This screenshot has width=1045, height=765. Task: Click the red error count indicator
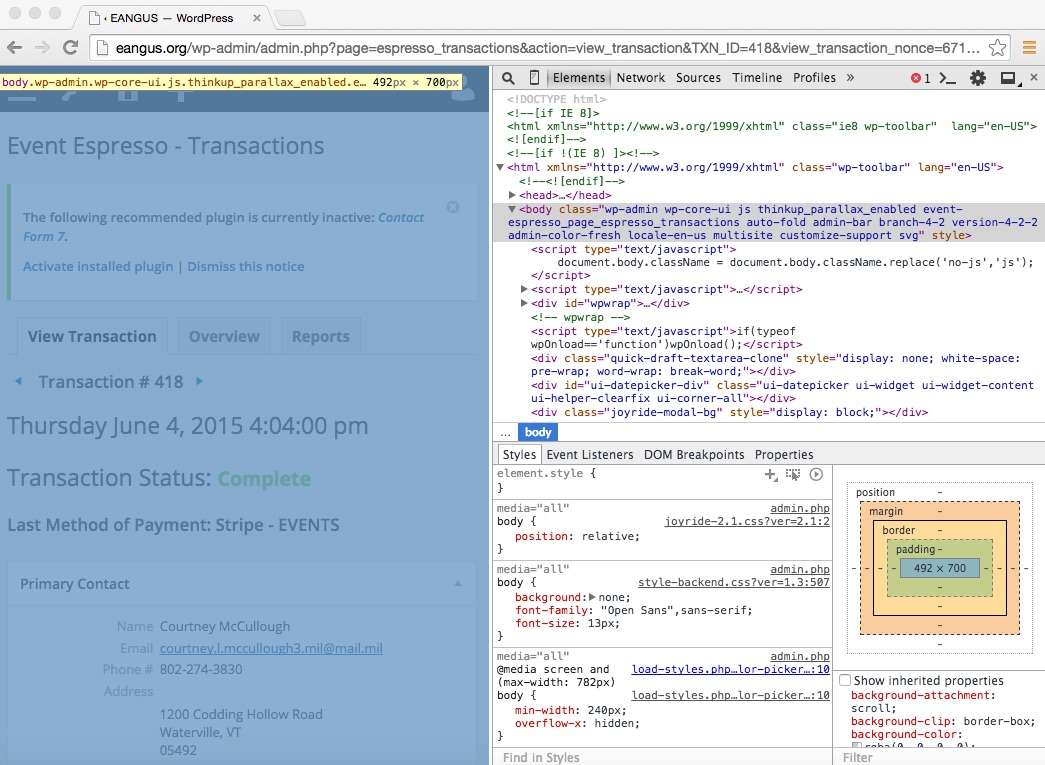920,79
